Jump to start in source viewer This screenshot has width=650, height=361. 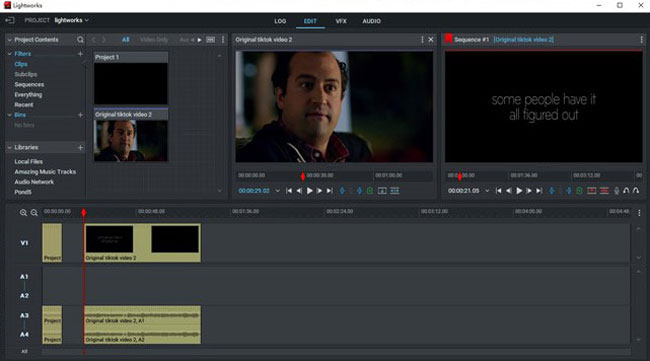click(x=289, y=191)
